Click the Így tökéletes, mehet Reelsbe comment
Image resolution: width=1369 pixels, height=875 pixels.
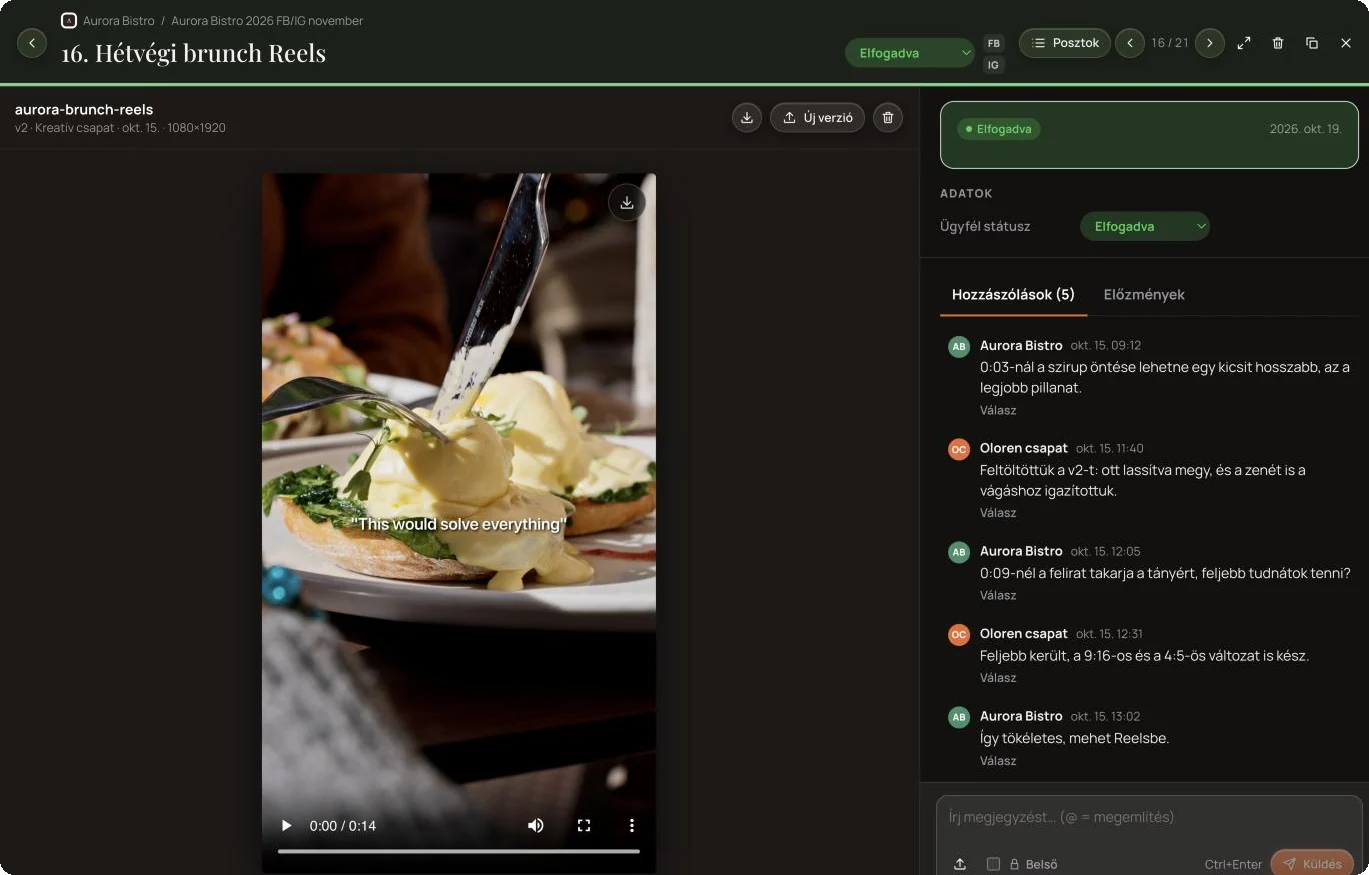1075,738
